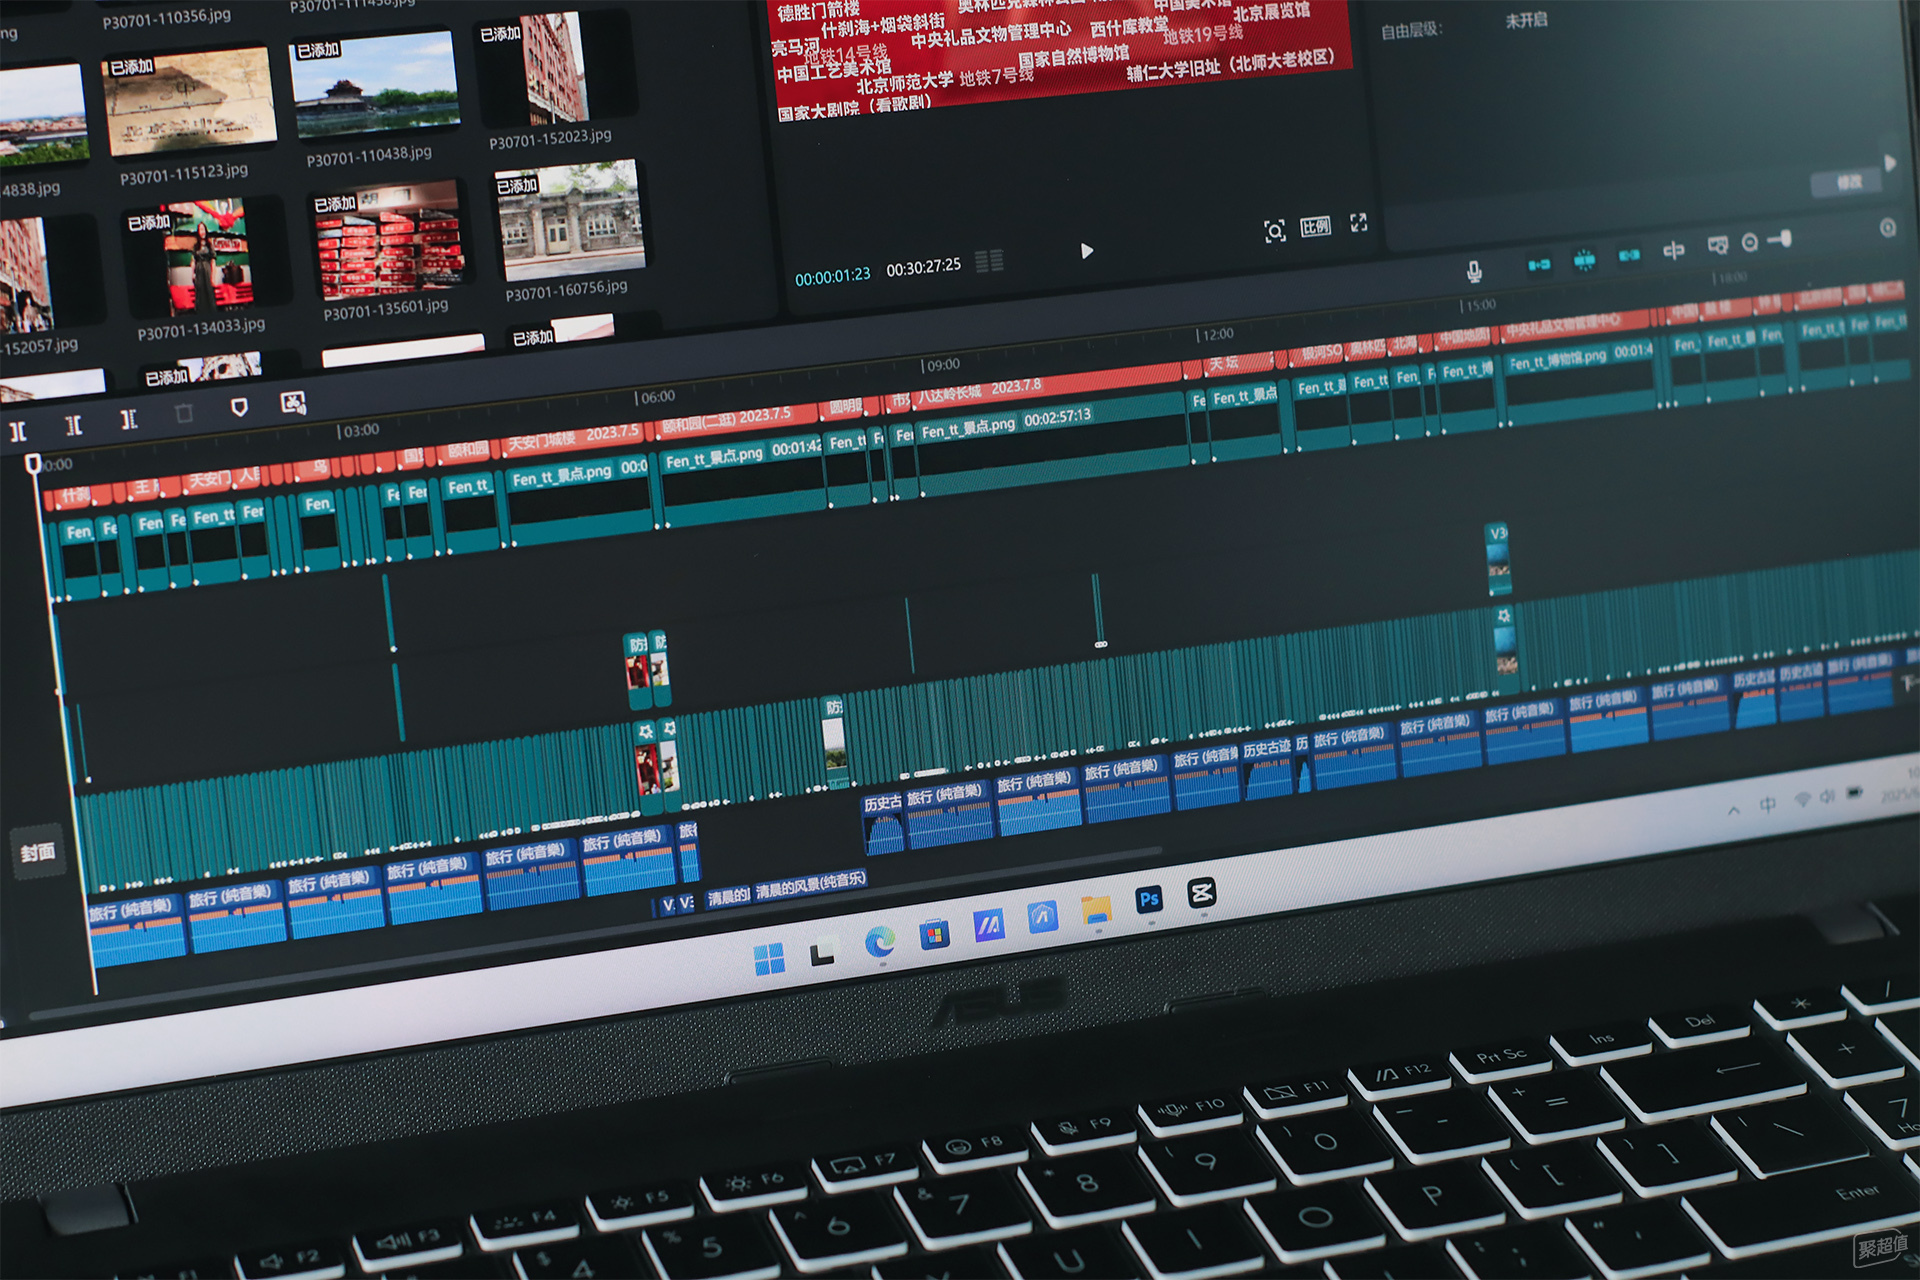Open the smart clip scissors-audio tool
Viewport: 1920px width, 1280px height.
click(293, 403)
